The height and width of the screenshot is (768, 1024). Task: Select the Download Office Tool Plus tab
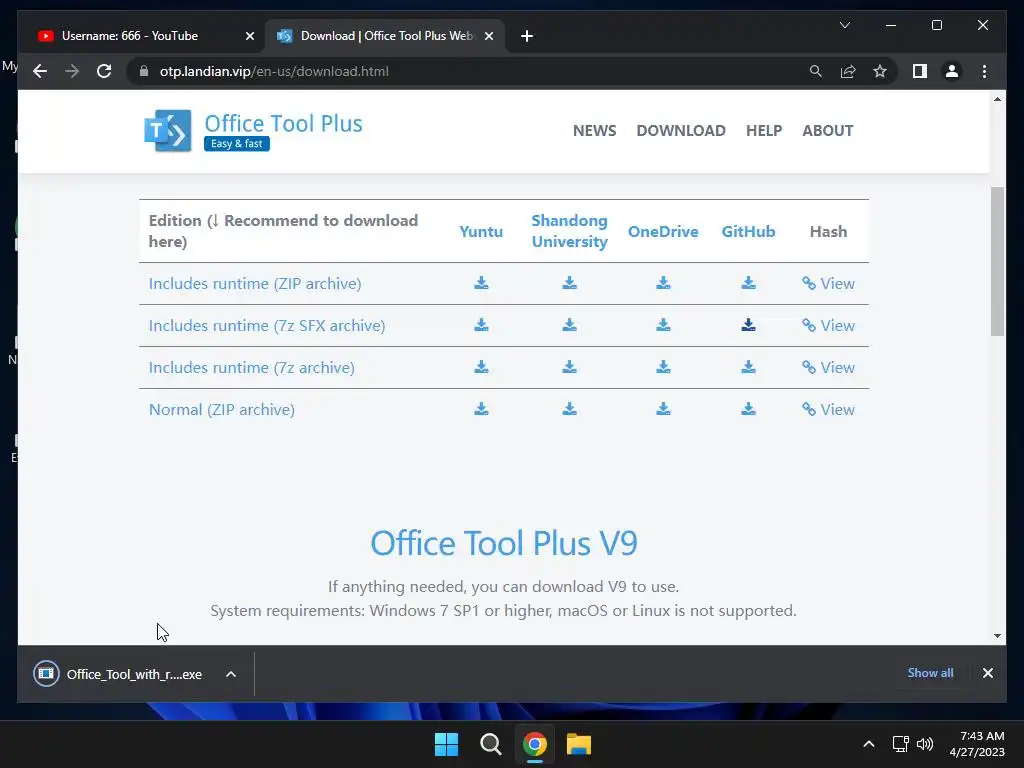387,36
